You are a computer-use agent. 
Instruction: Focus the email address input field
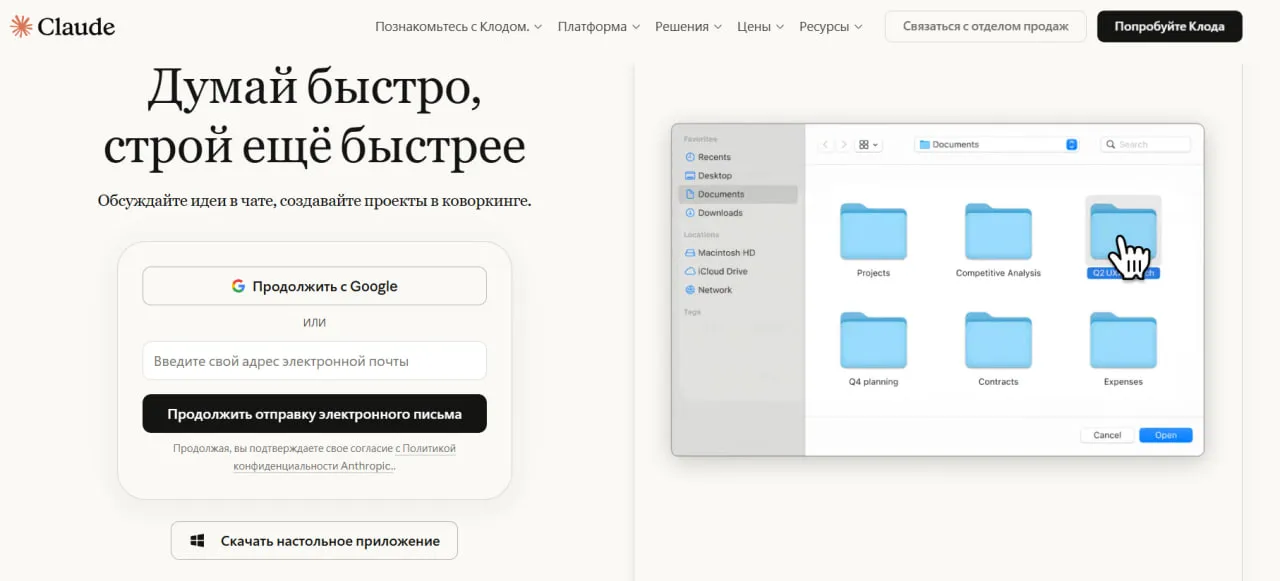[314, 361]
